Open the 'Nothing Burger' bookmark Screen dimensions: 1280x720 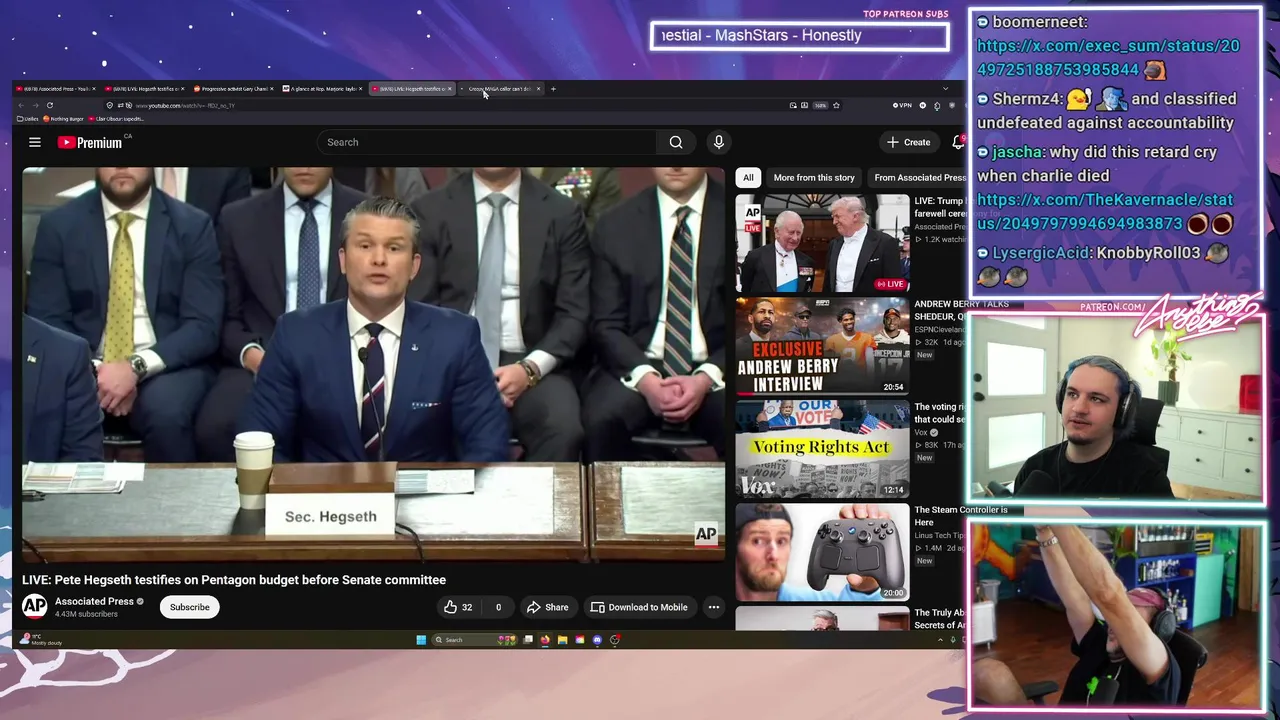[64, 119]
